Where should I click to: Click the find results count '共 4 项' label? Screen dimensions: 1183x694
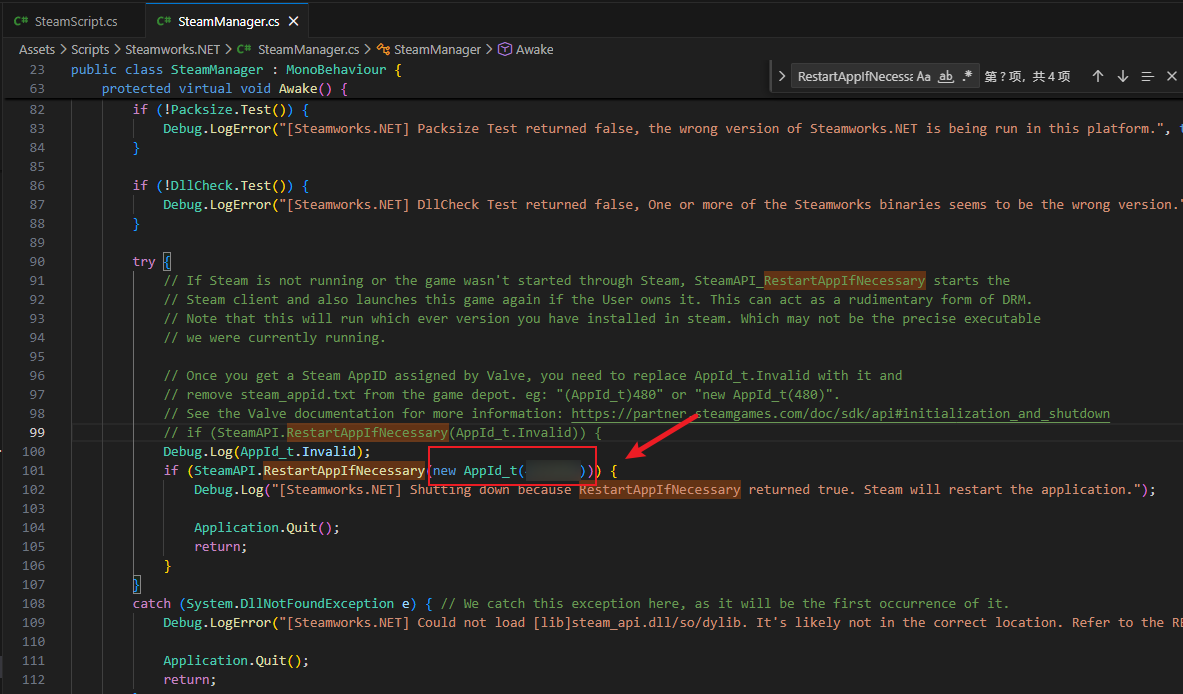tap(1051, 76)
